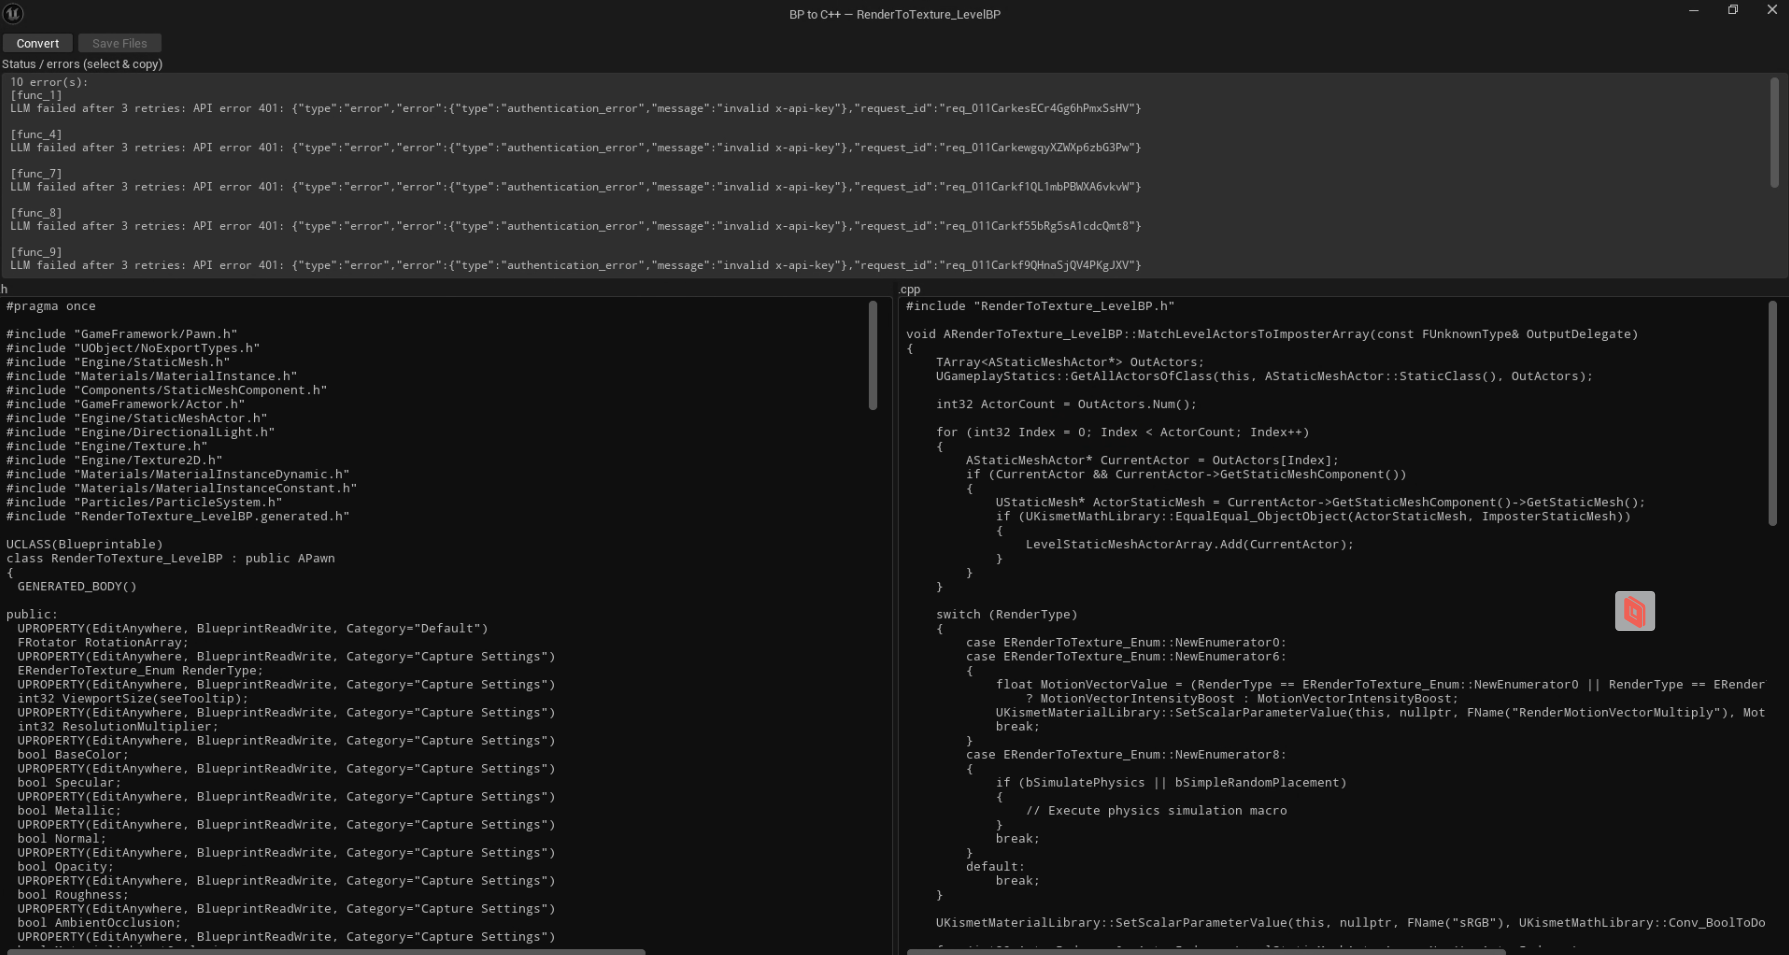The height and width of the screenshot is (955, 1789).
Task: Click the '10 error(s):' line
Action: click(49, 82)
